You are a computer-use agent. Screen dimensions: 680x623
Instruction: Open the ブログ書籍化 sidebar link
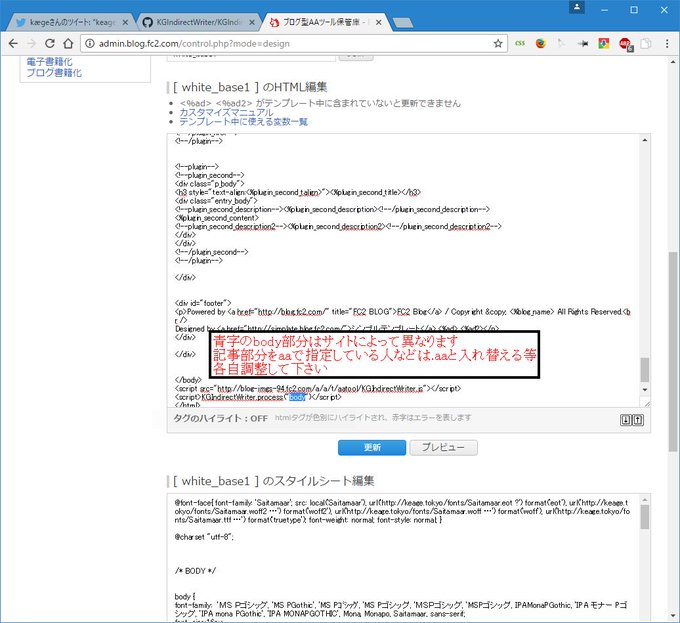point(54,72)
